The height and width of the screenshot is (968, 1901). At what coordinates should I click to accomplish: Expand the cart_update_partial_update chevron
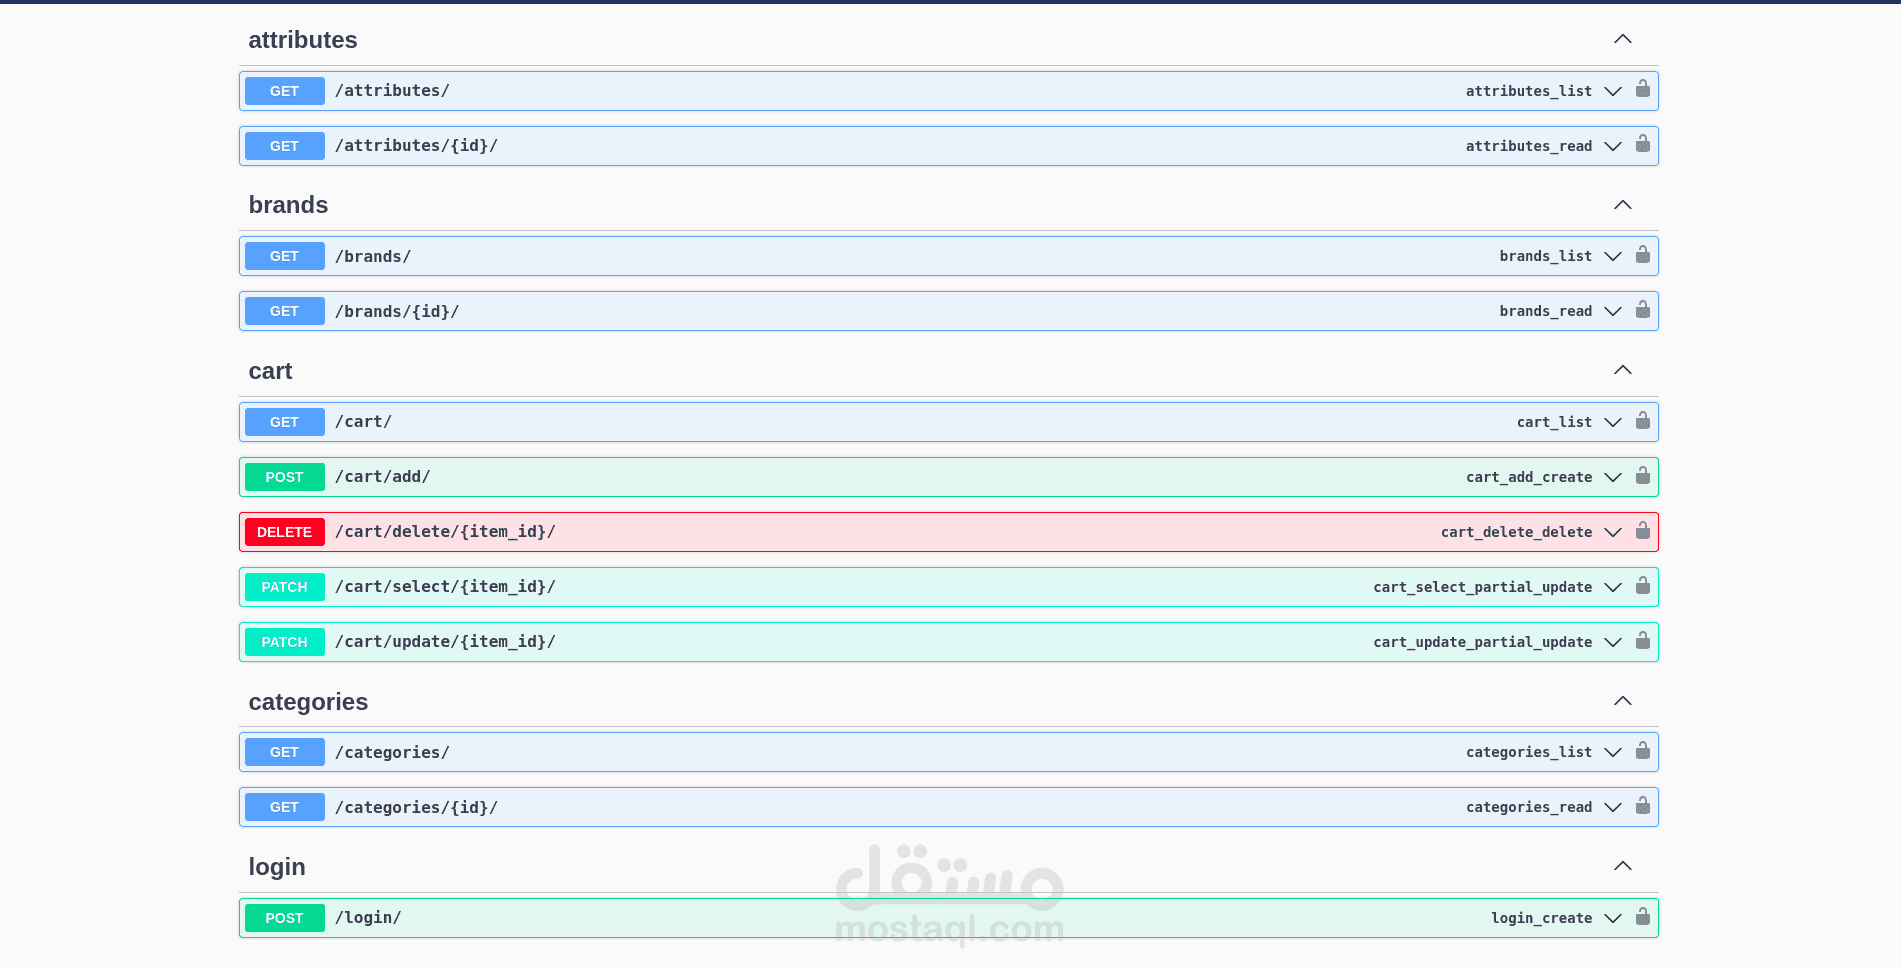(1613, 642)
